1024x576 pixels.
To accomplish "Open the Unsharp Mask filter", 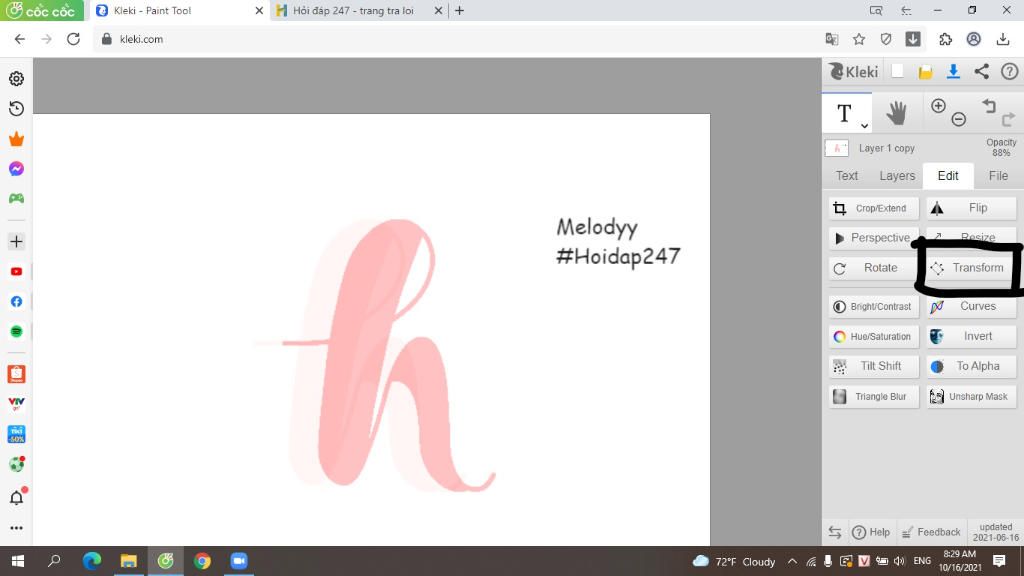I will [x=971, y=396].
